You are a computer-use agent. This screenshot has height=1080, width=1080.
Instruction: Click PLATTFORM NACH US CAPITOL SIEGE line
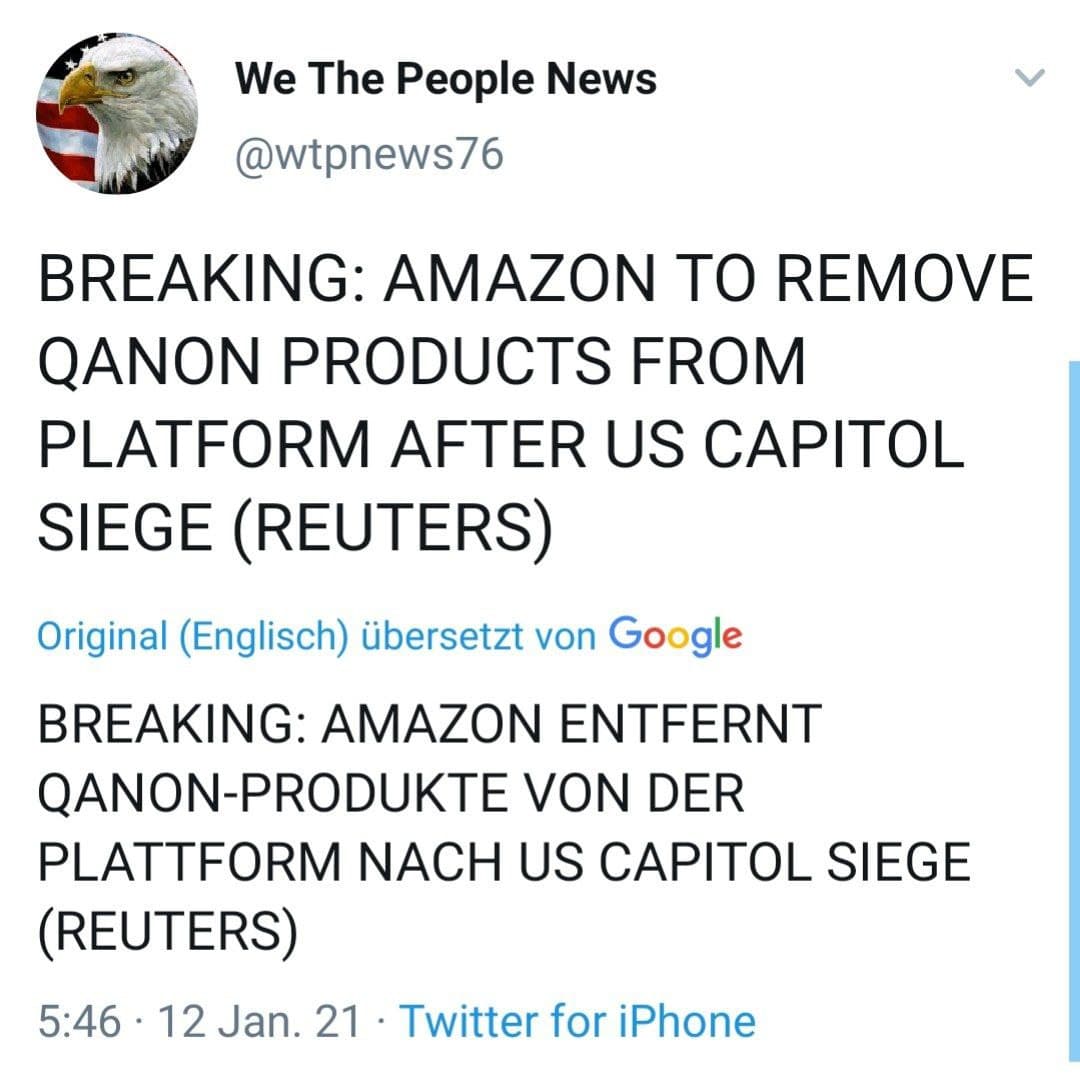(x=503, y=863)
